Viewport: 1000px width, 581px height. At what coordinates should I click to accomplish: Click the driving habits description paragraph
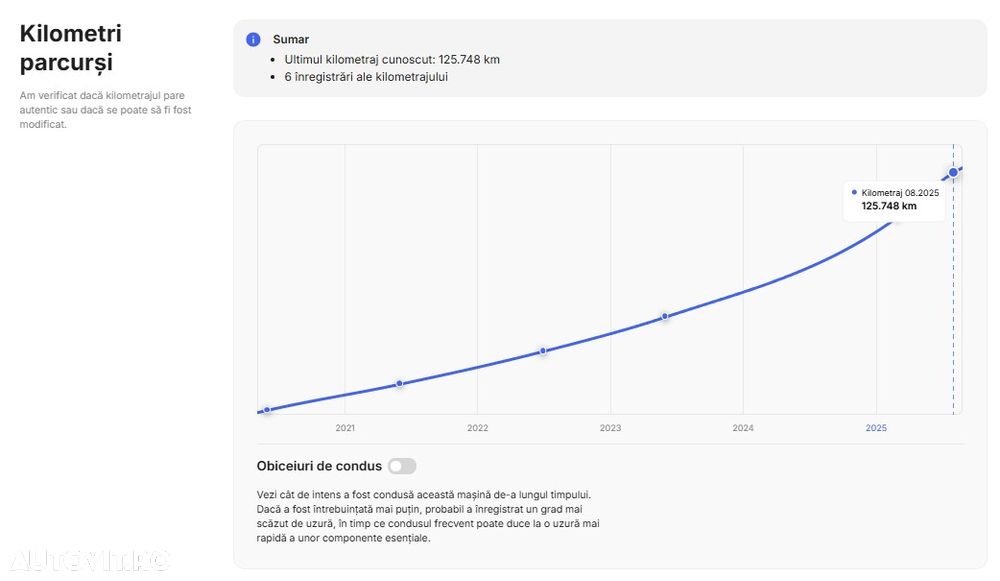tap(428, 516)
